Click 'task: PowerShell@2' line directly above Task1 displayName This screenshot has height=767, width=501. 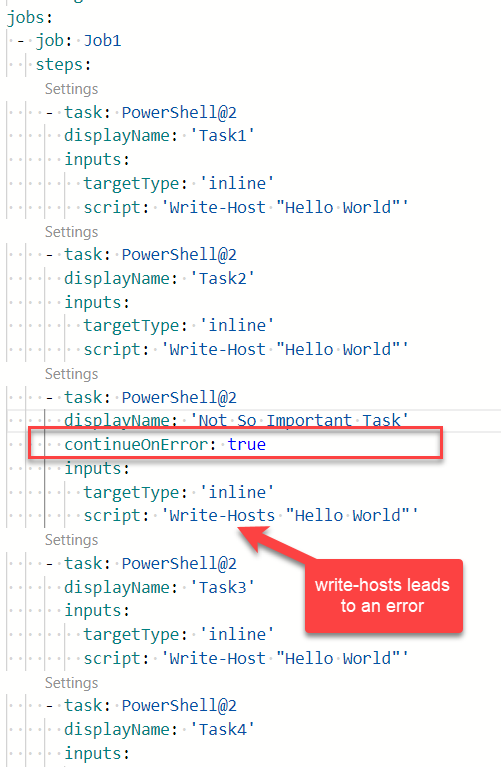(x=141, y=113)
